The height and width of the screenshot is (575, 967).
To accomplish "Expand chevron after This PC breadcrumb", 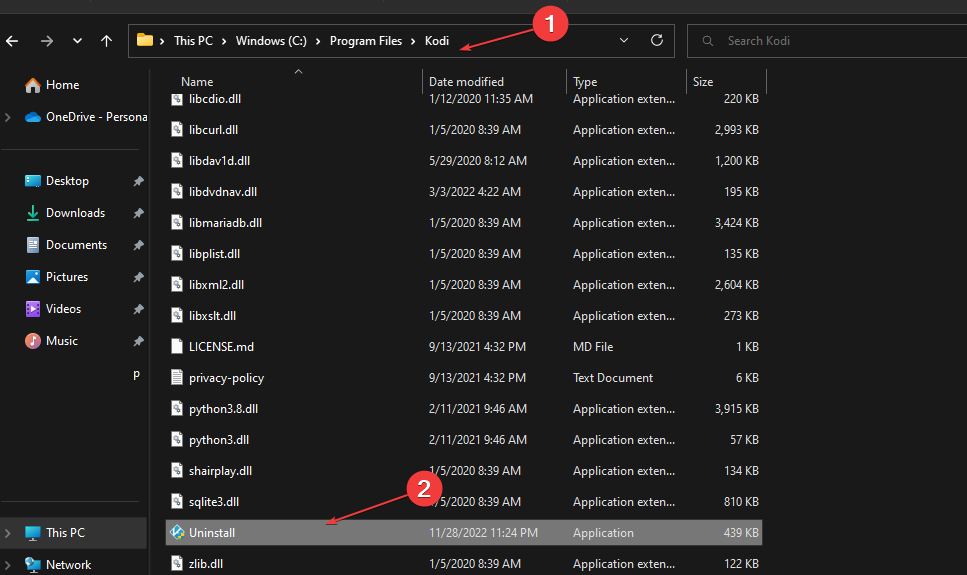I will (x=224, y=41).
